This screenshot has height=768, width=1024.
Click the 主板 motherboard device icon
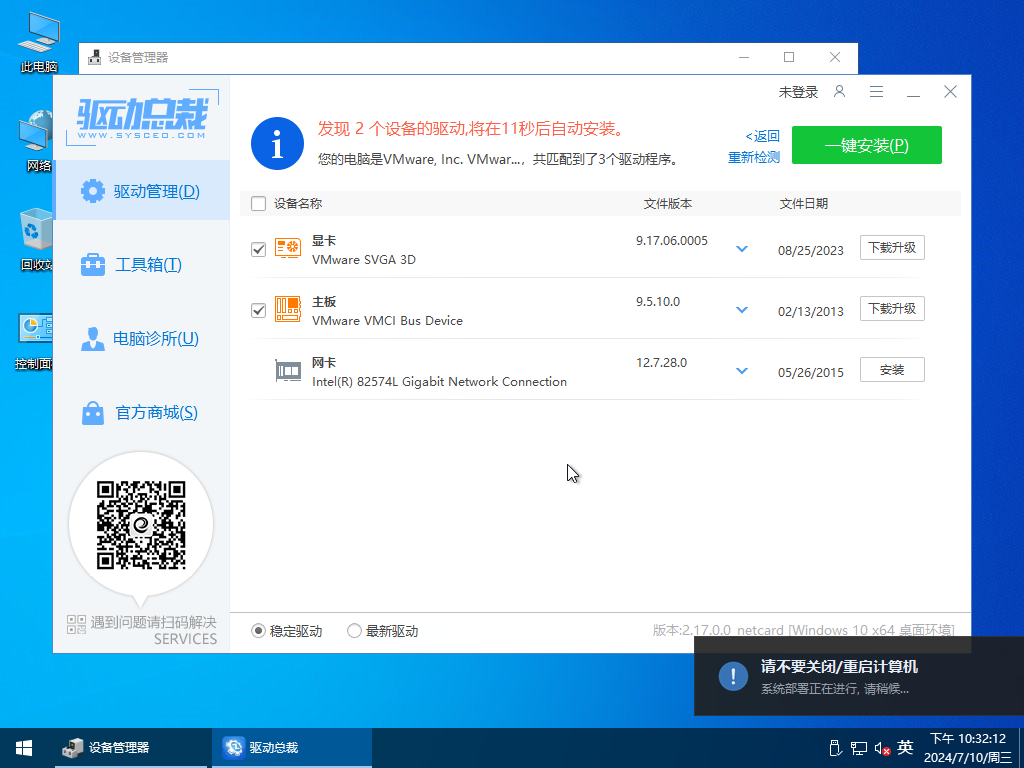tap(288, 309)
